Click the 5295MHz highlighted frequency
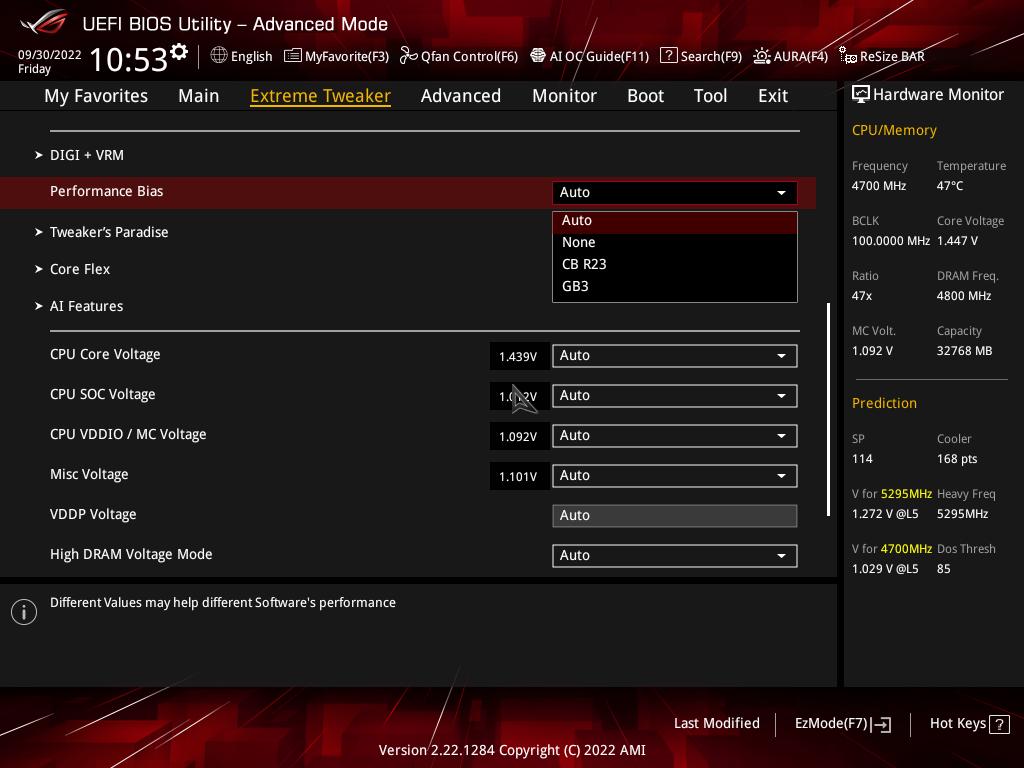Screen dimensions: 1024x768 click(x=906, y=494)
